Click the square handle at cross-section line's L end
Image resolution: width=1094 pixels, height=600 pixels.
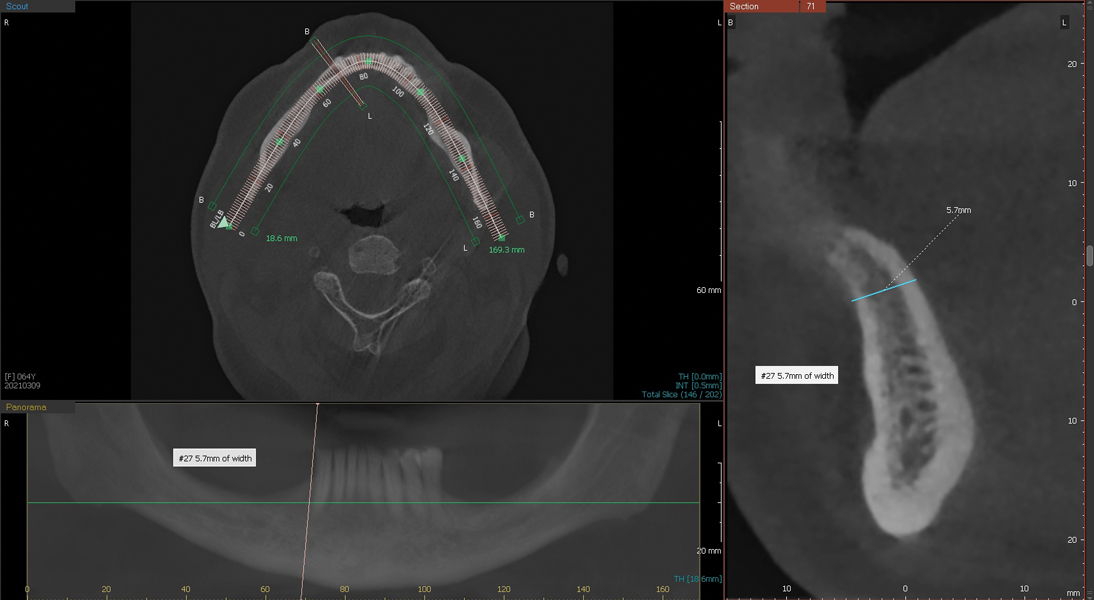[x=362, y=105]
